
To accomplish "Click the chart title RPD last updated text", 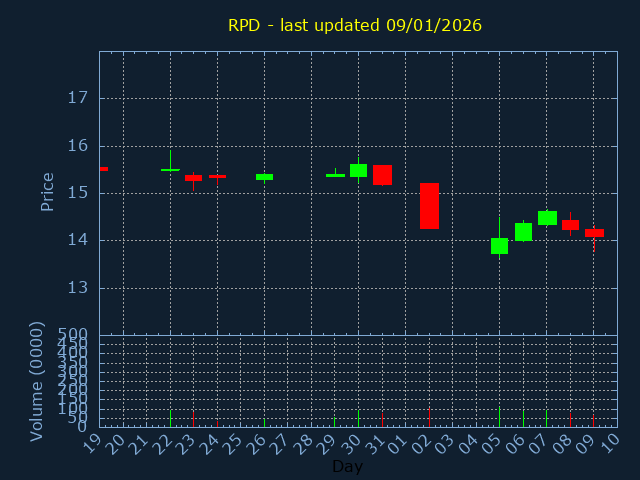I will coord(355,25).
